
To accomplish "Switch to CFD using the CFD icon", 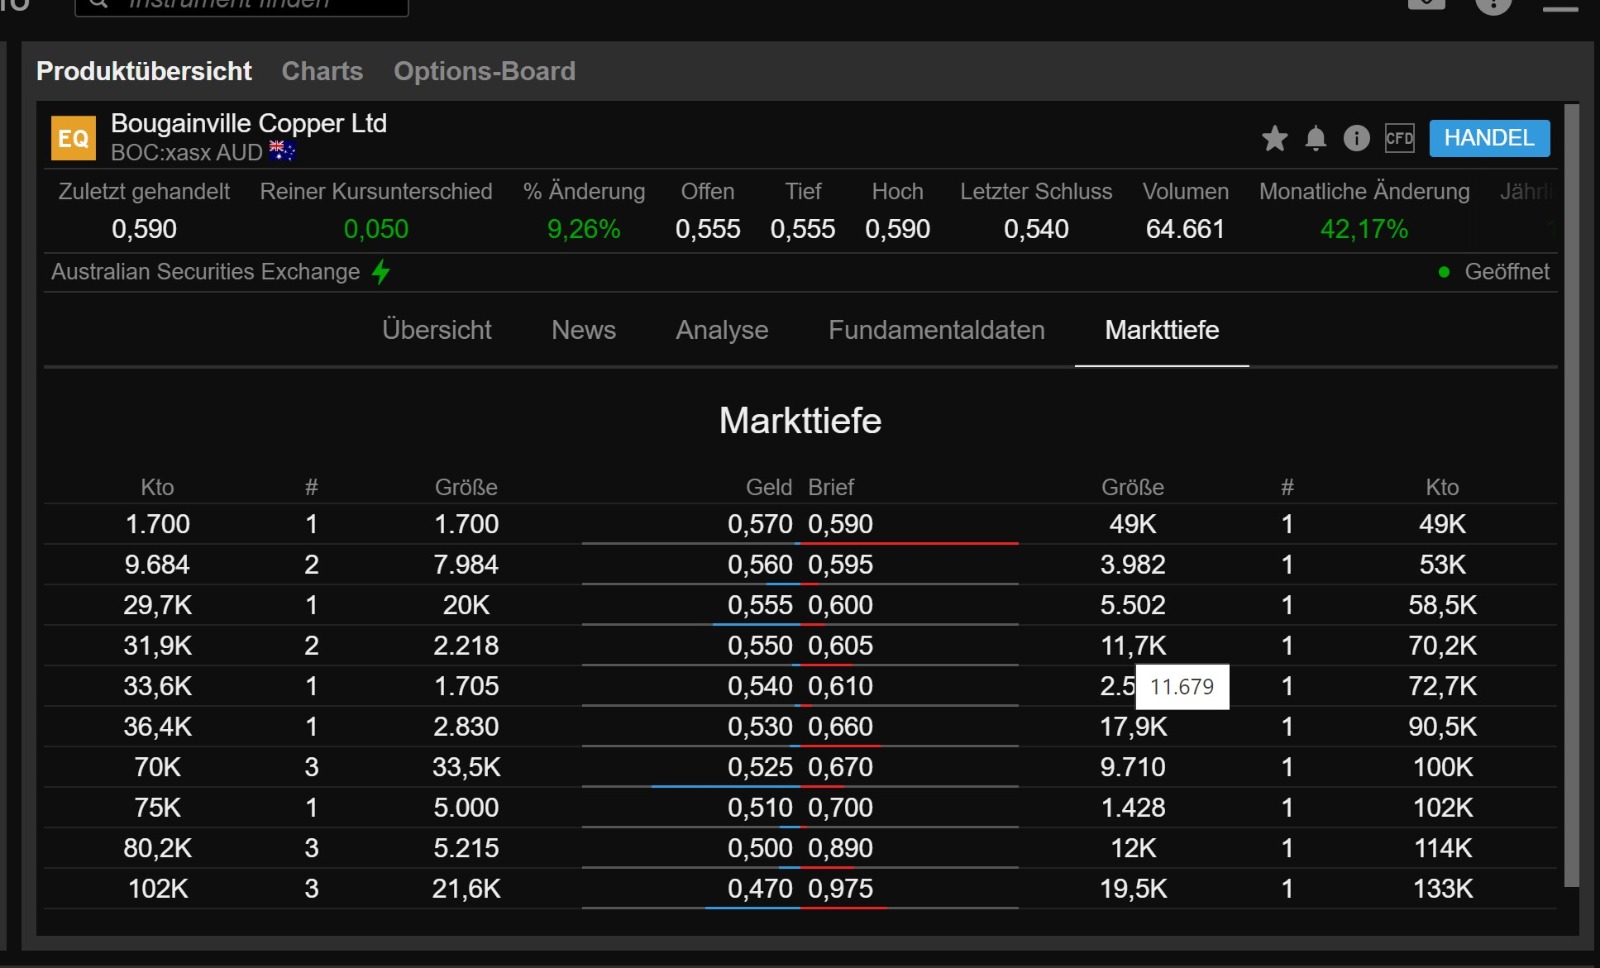I will point(1399,138).
